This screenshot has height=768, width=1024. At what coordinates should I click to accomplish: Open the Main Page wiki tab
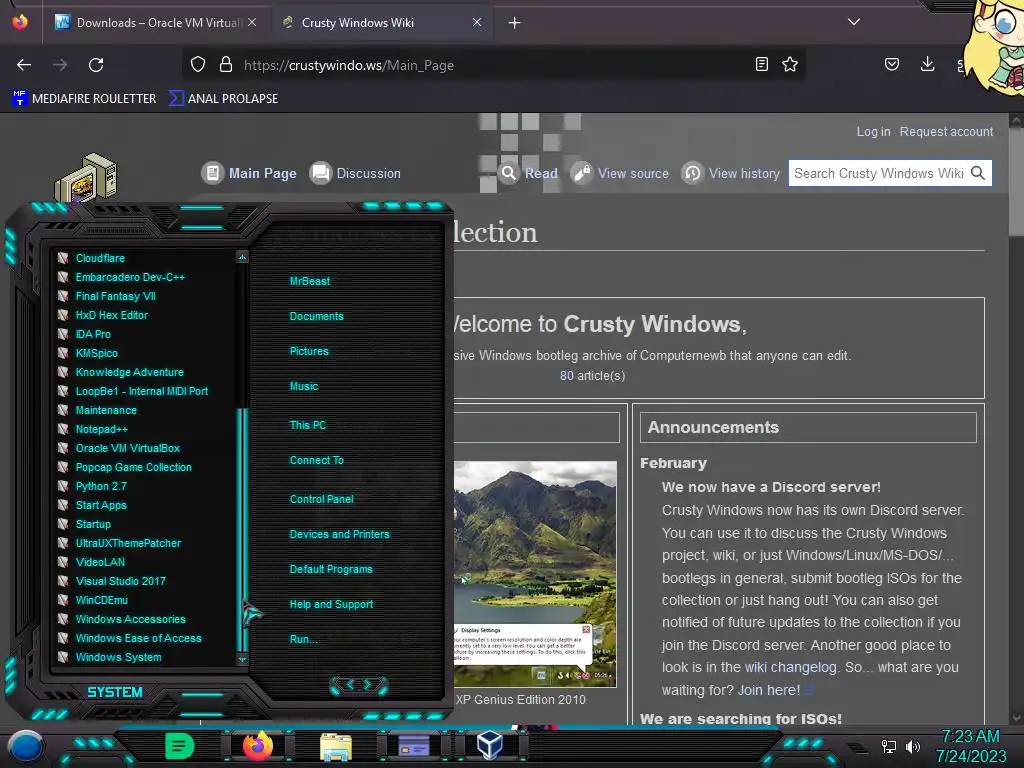pos(249,173)
